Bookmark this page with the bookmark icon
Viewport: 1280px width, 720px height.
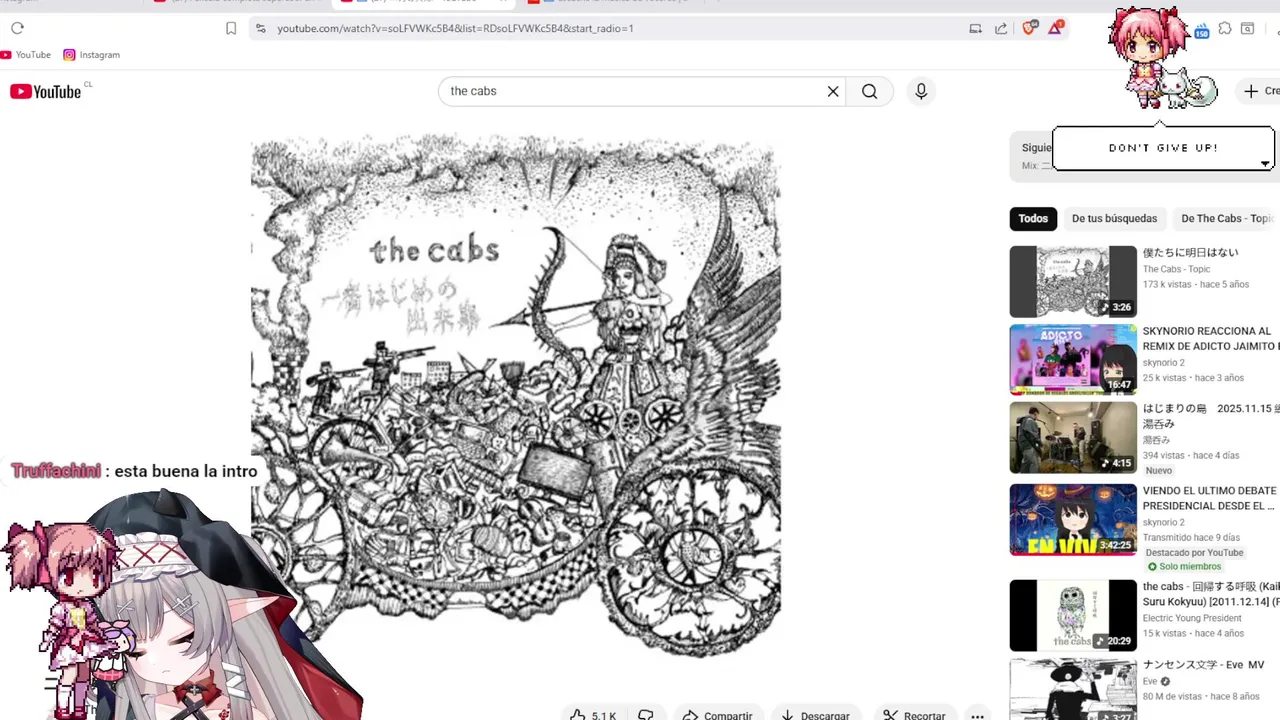click(x=231, y=28)
